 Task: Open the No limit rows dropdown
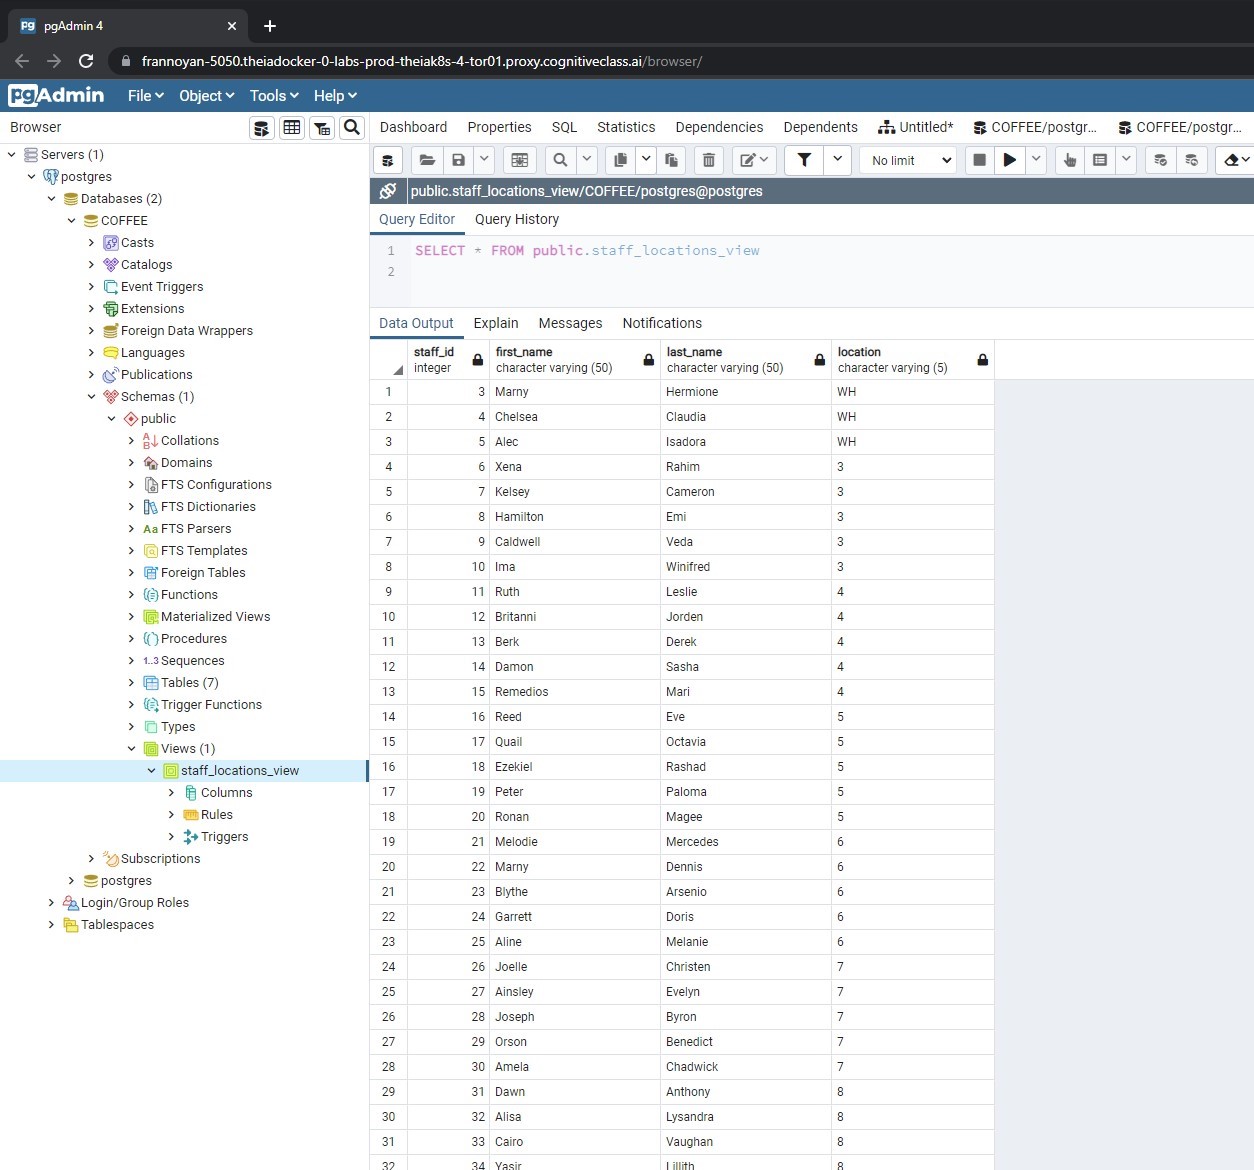pyautogui.click(x=906, y=160)
